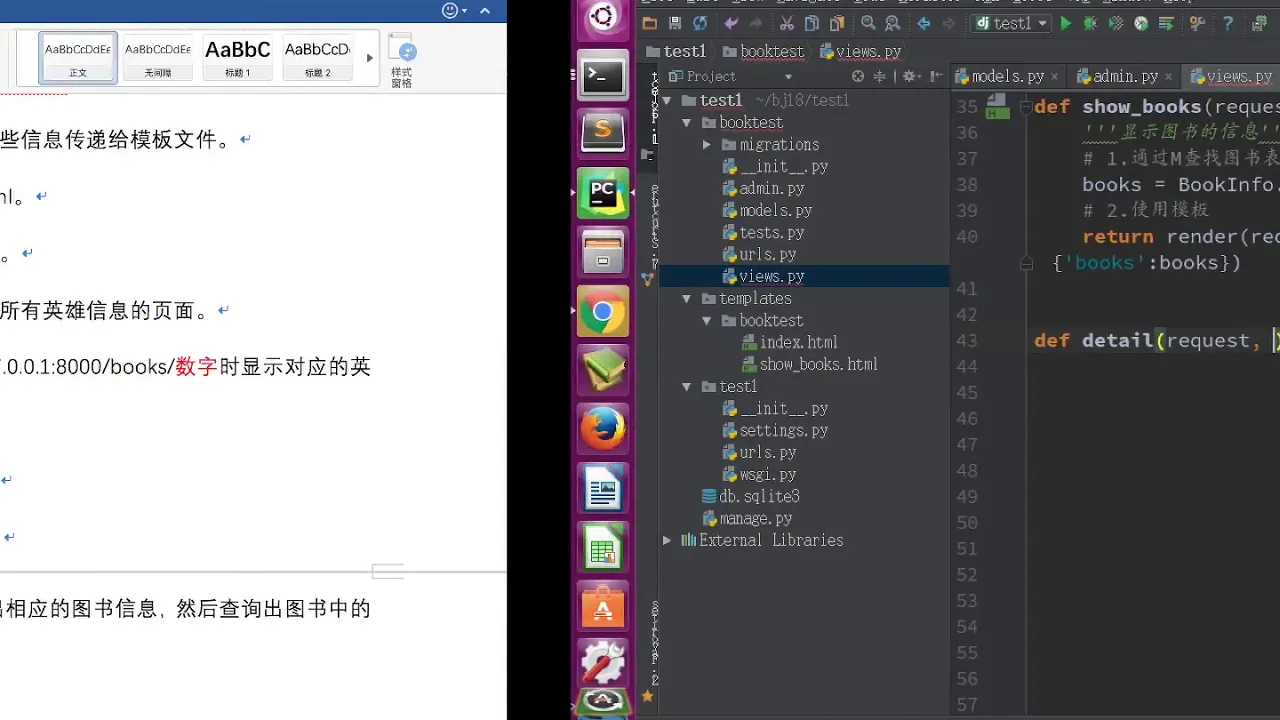Click the Profile run icon

pyautogui.click(x=1140, y=23)
